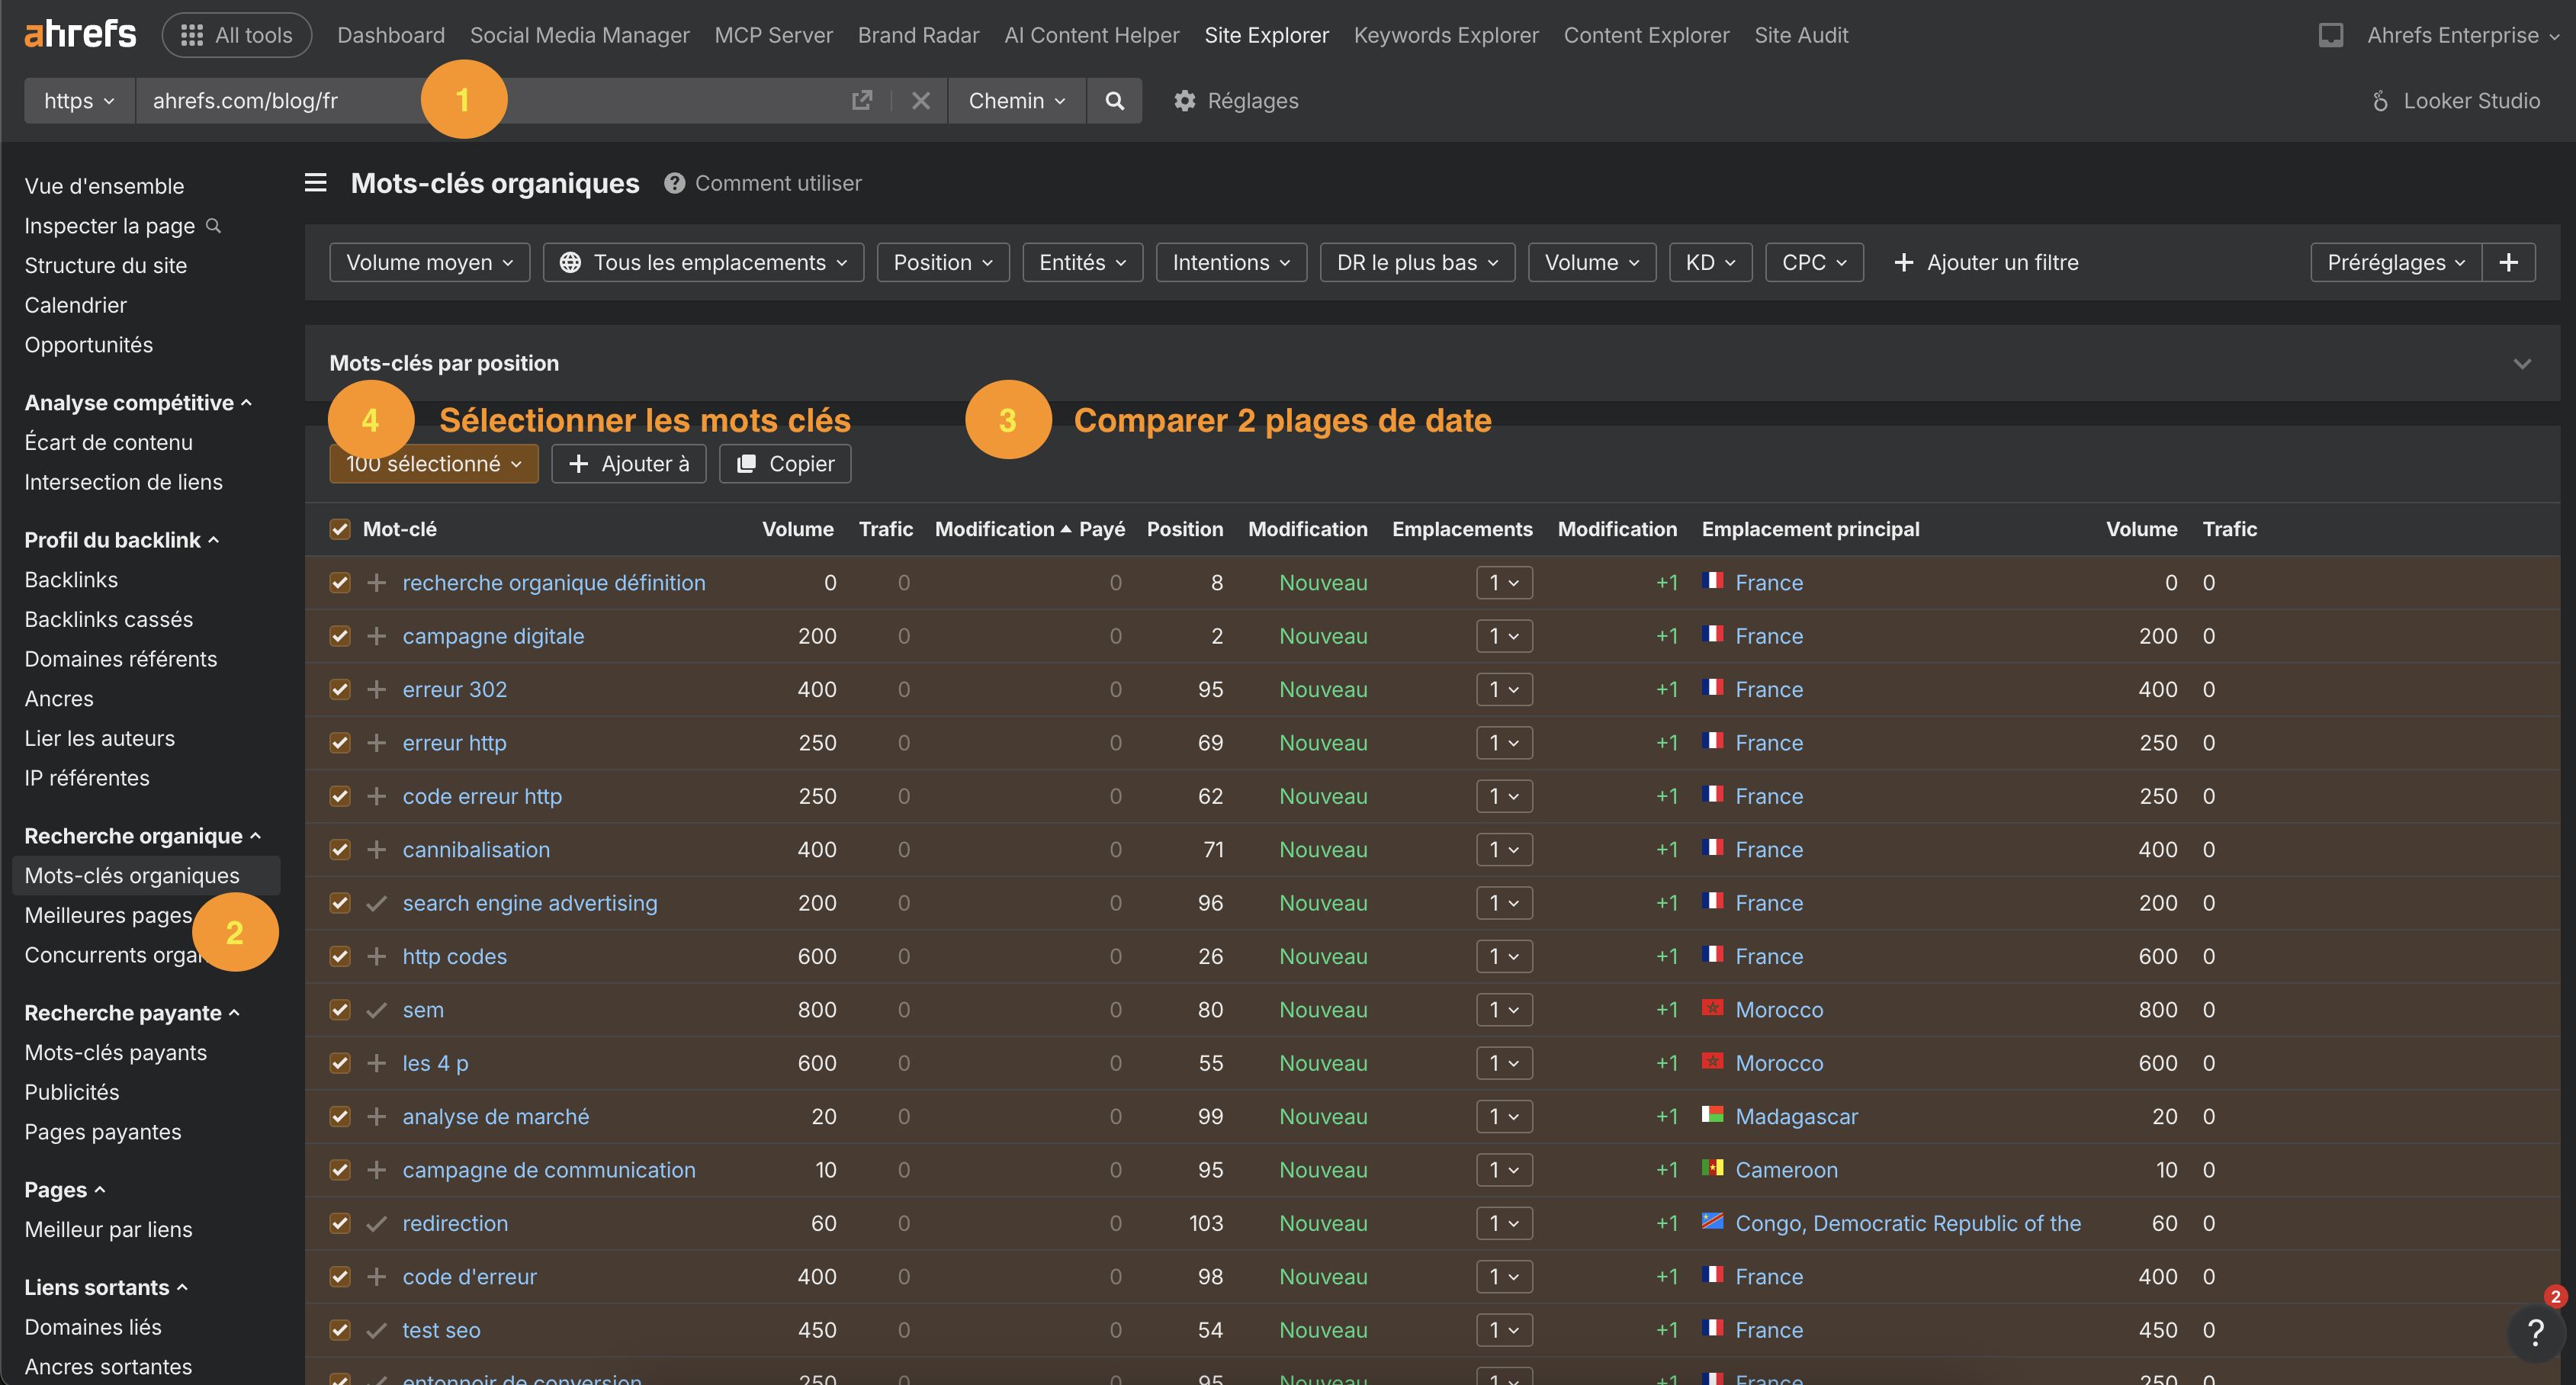Viewport: 2576px width, 1385px height.
Task: Click the Copier button
Action: point(785,464)
